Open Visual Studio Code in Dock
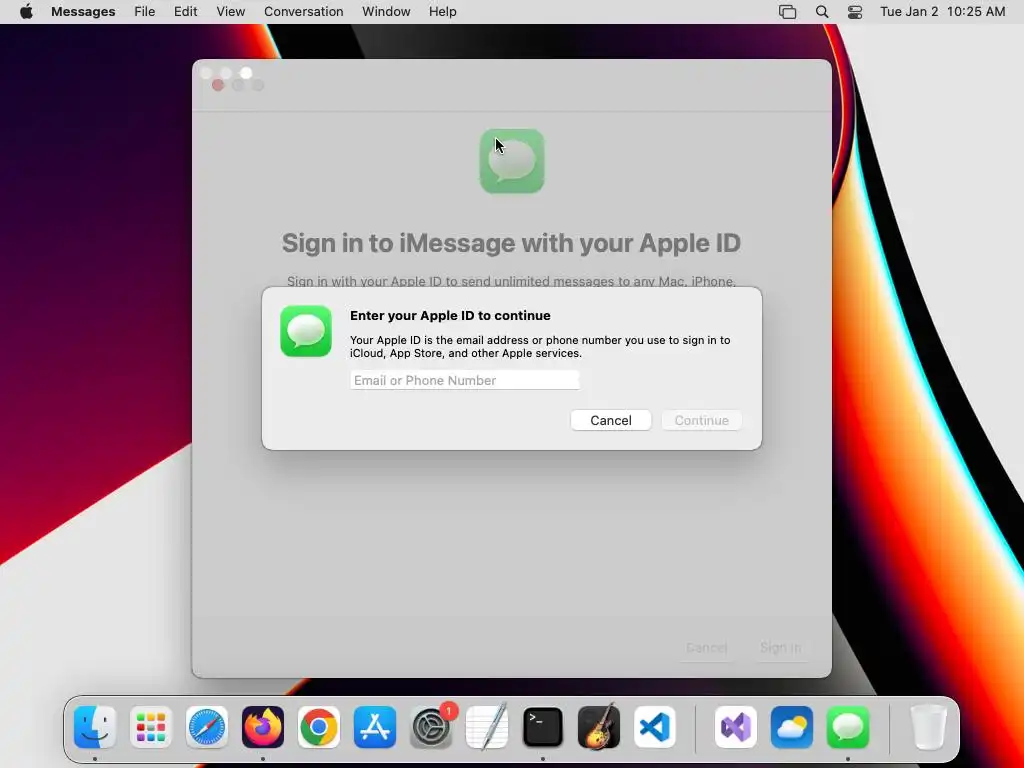This screenshot has width=1024, height=768. (x=655, y=727)
